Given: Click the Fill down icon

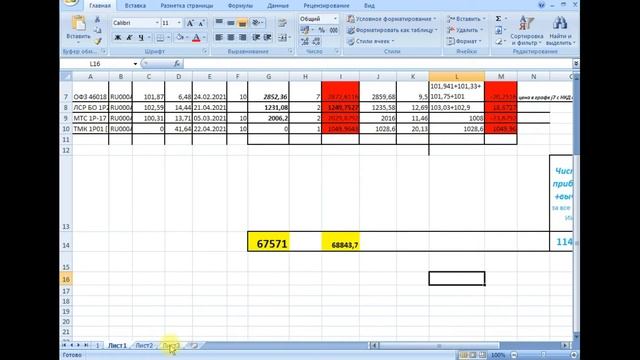Looking at the screenshot, I should (x=498, y=30).
